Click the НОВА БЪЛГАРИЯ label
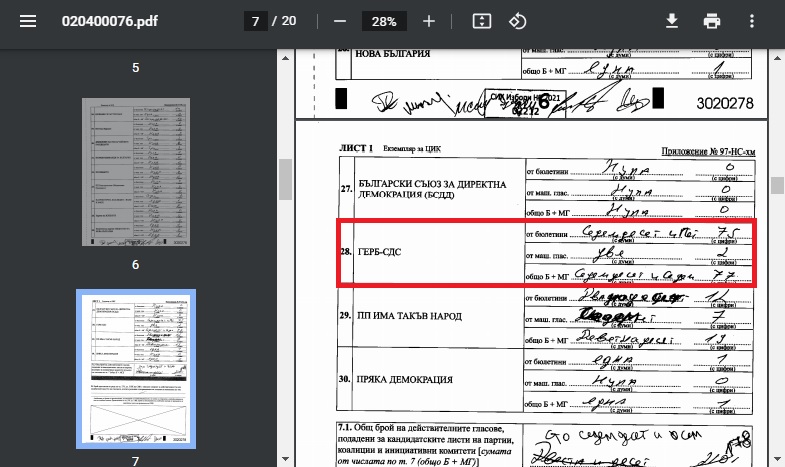 pos(392,54)
